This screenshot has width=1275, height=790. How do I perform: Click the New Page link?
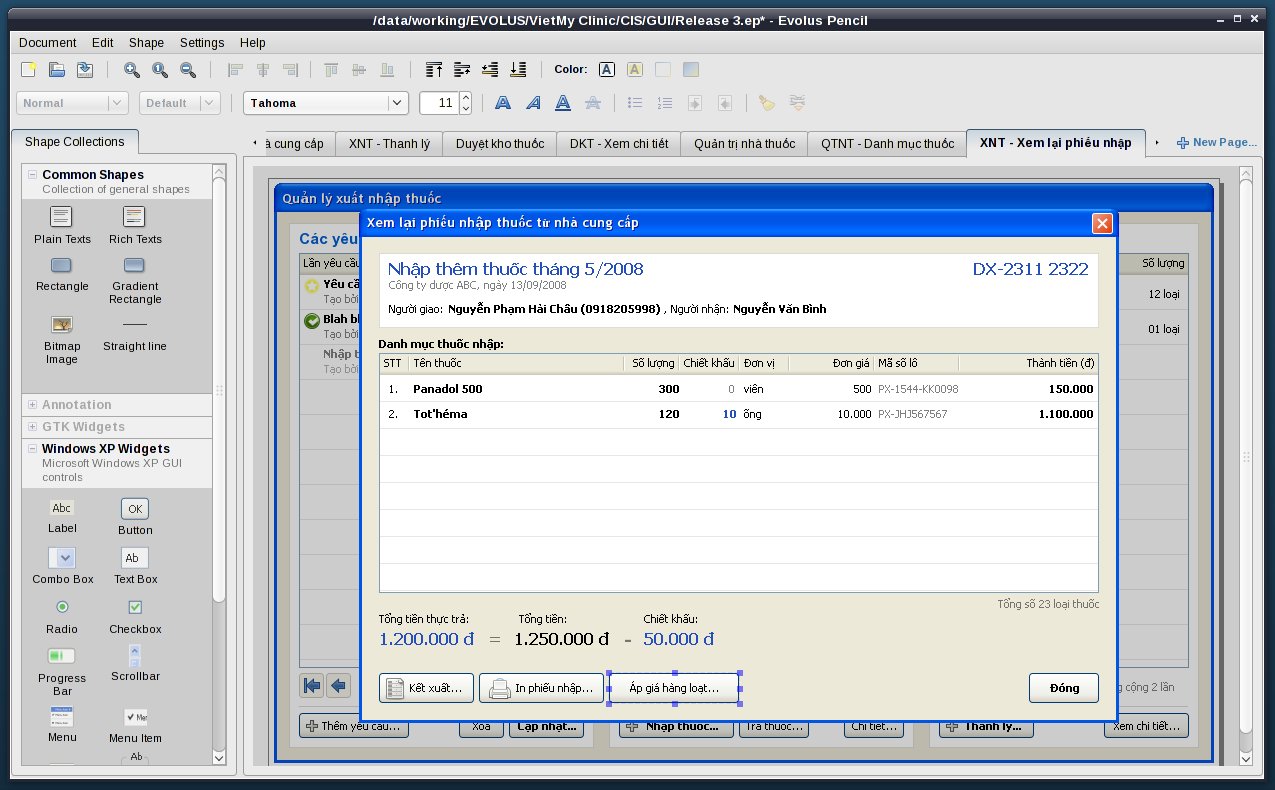(1216, 143)
